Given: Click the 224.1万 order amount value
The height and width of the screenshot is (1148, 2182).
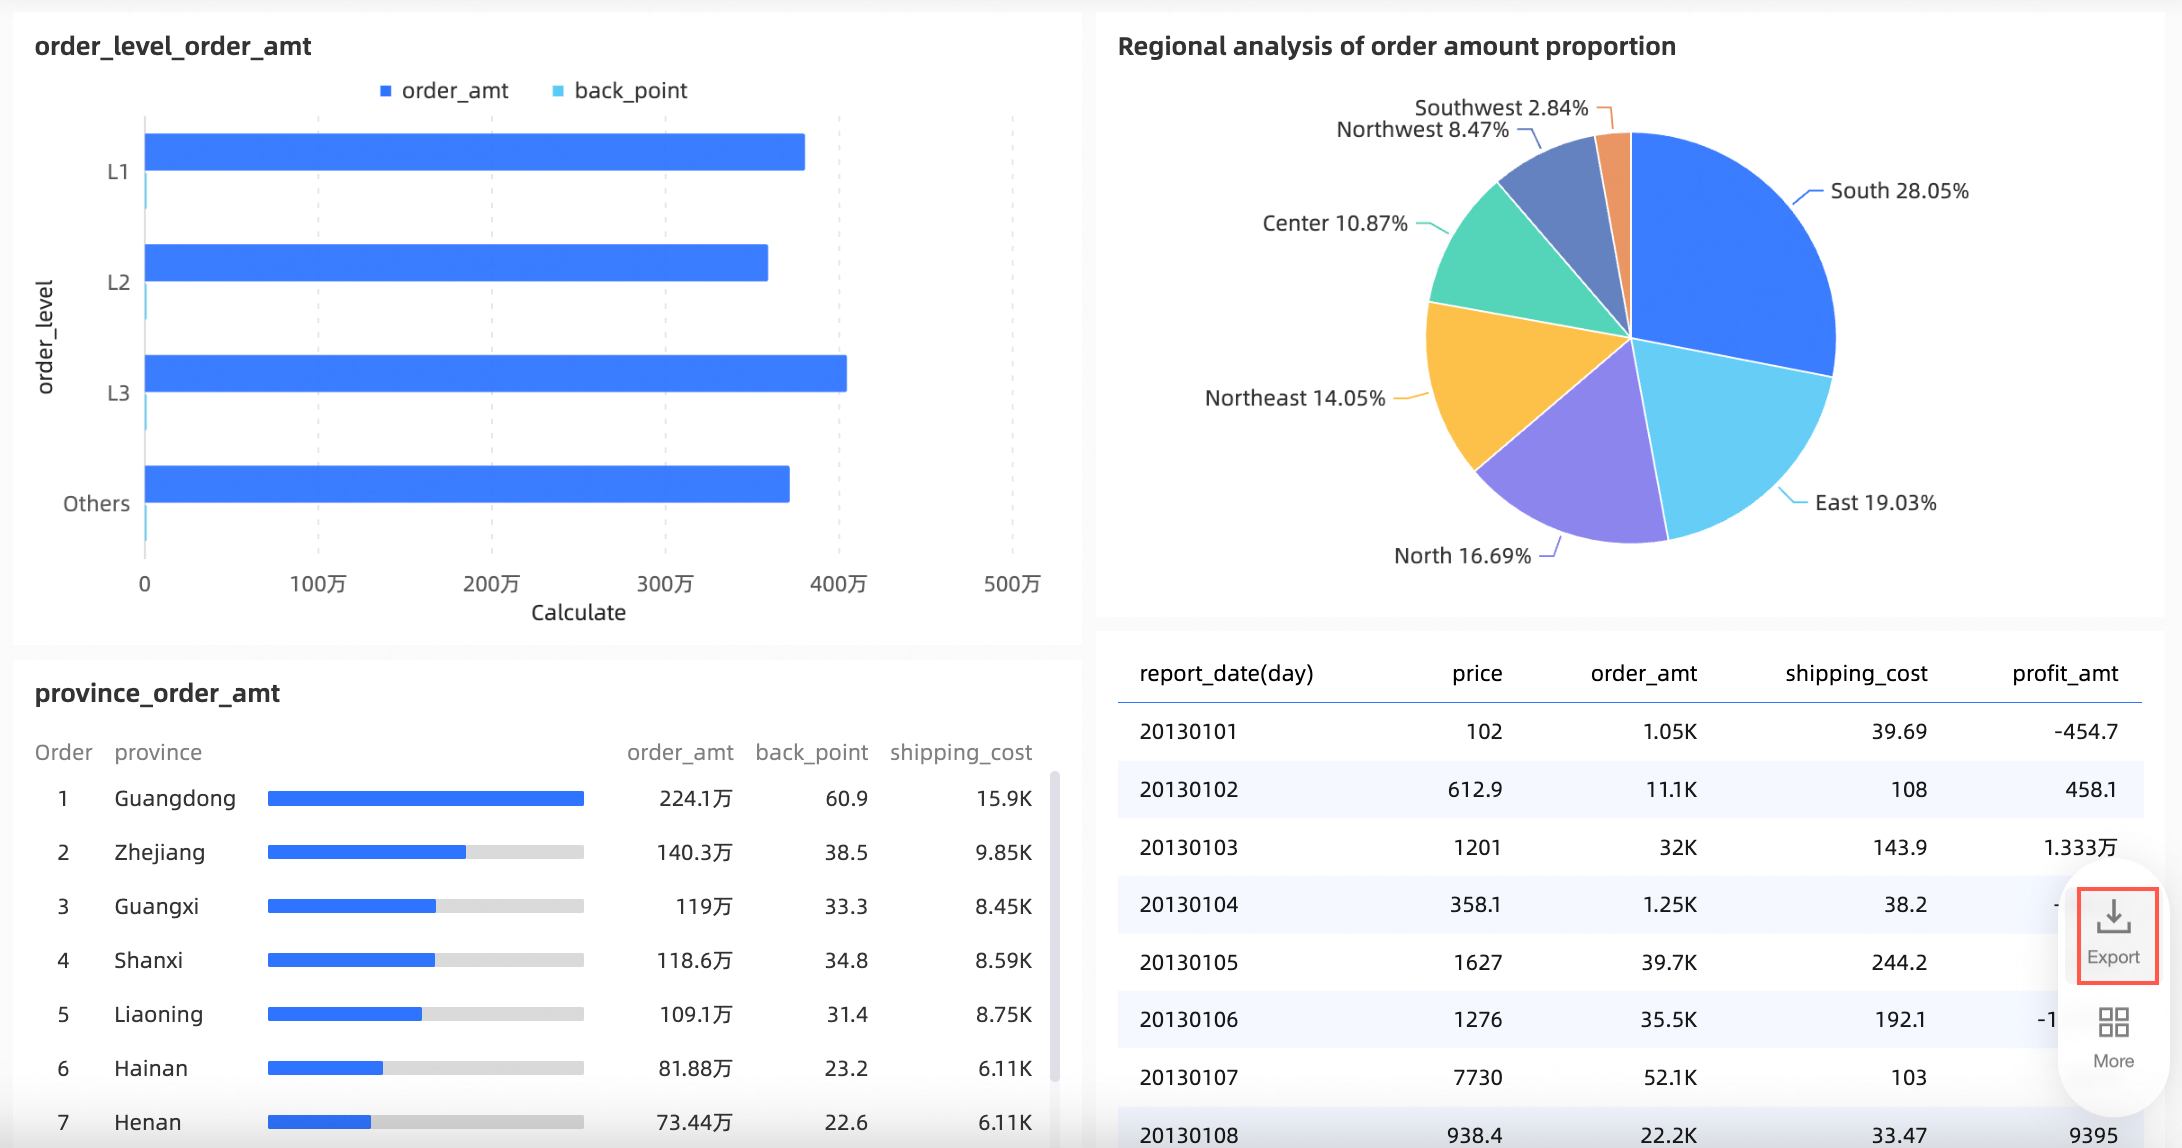Looking at the screenshot, I should [695, 798].
